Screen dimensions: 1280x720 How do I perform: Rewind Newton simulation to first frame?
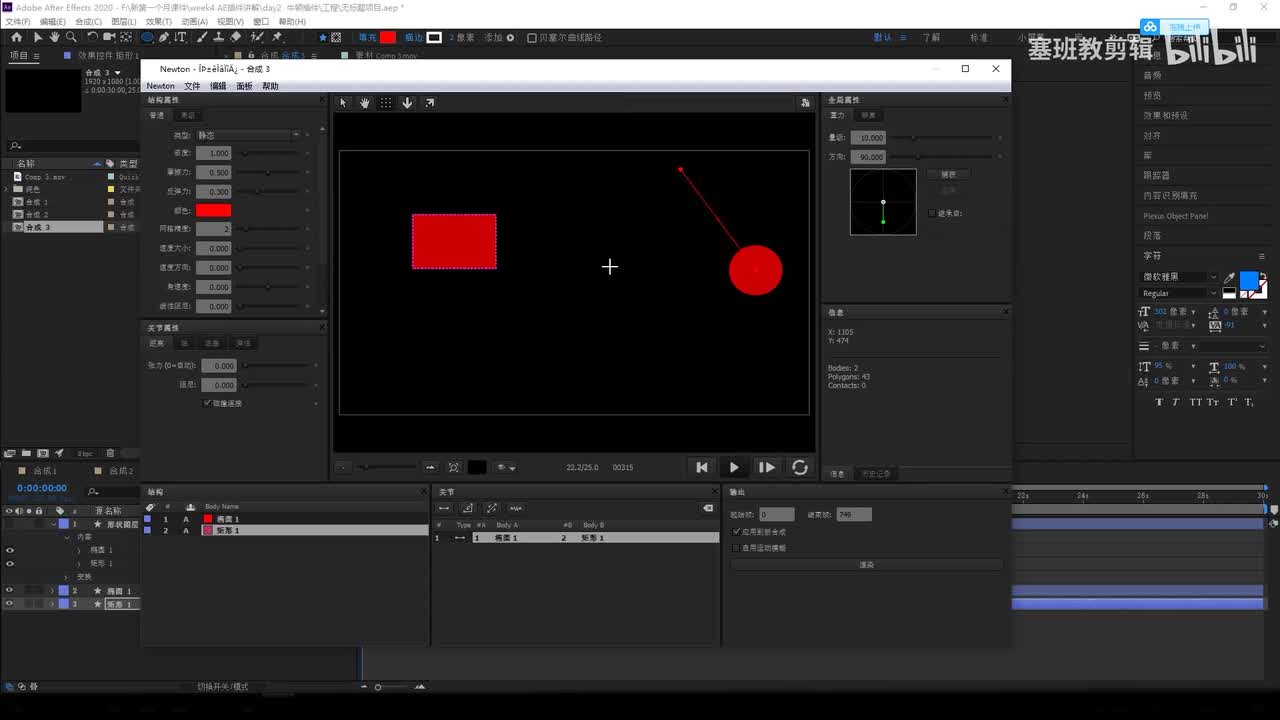coord(702,467)
